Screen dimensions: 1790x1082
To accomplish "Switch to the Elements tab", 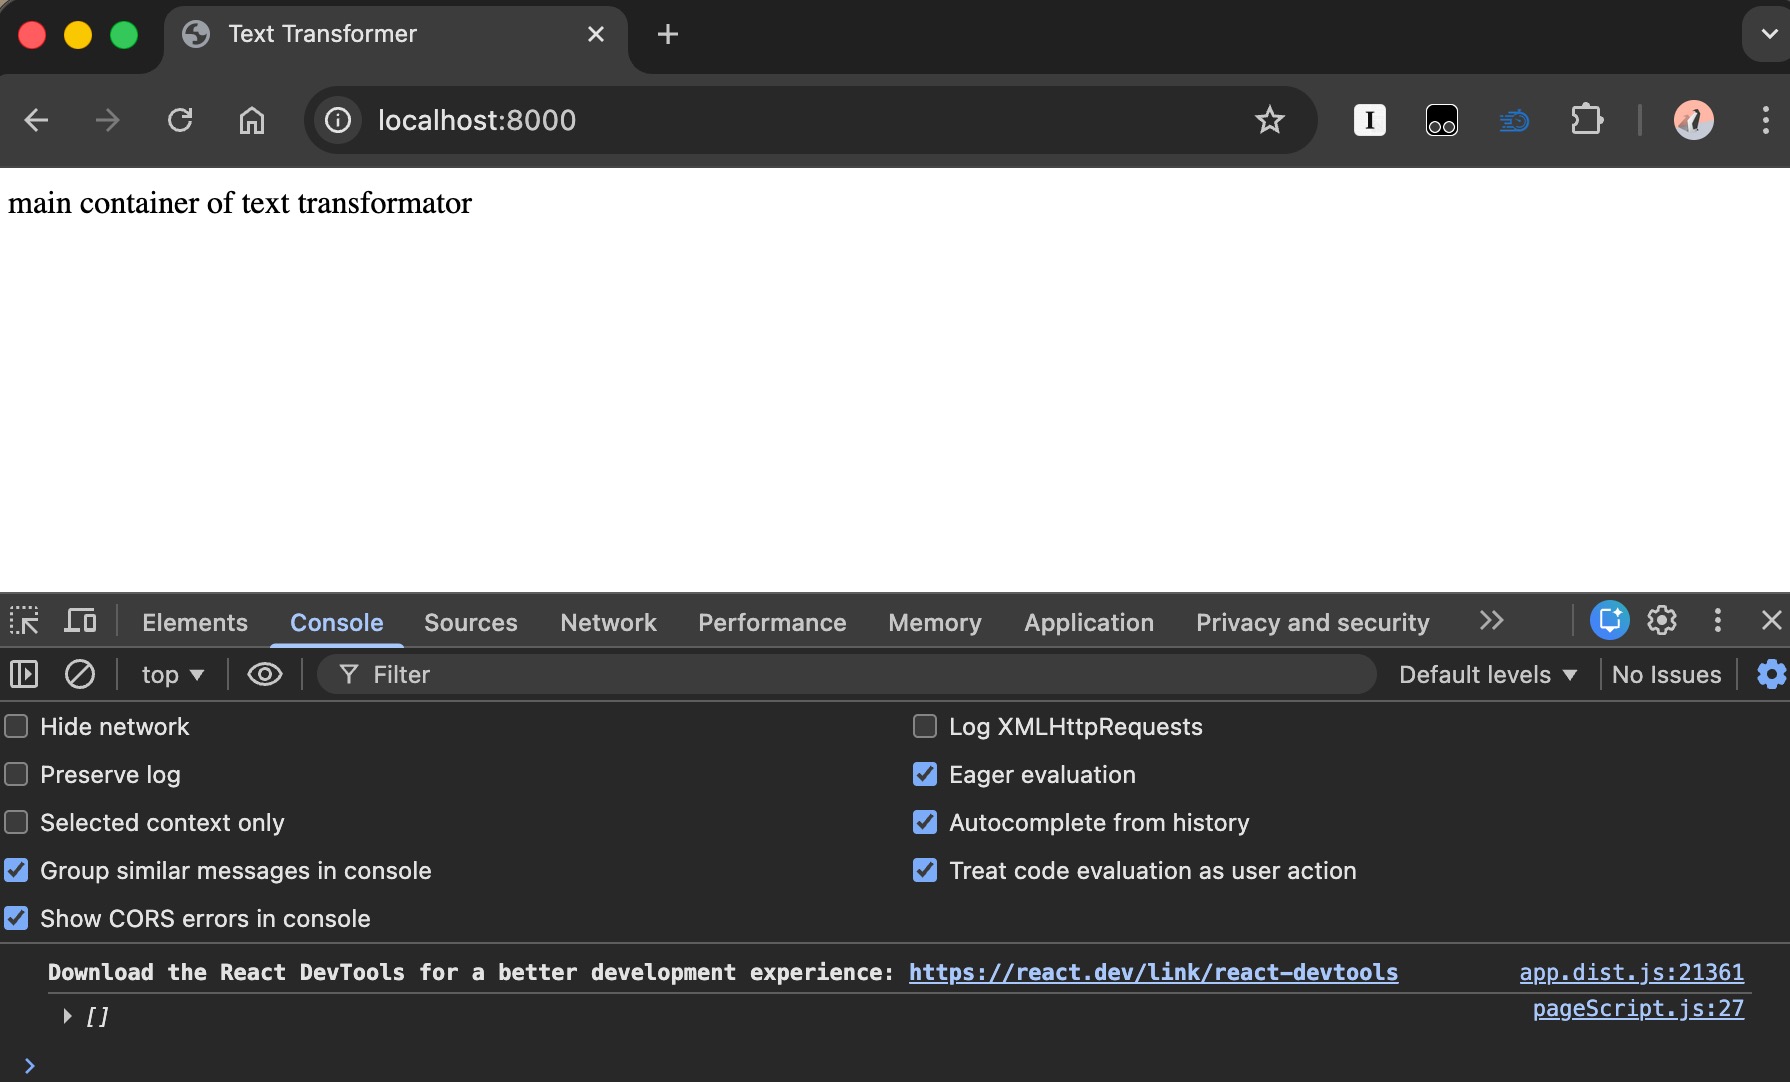I will point(195,622).
